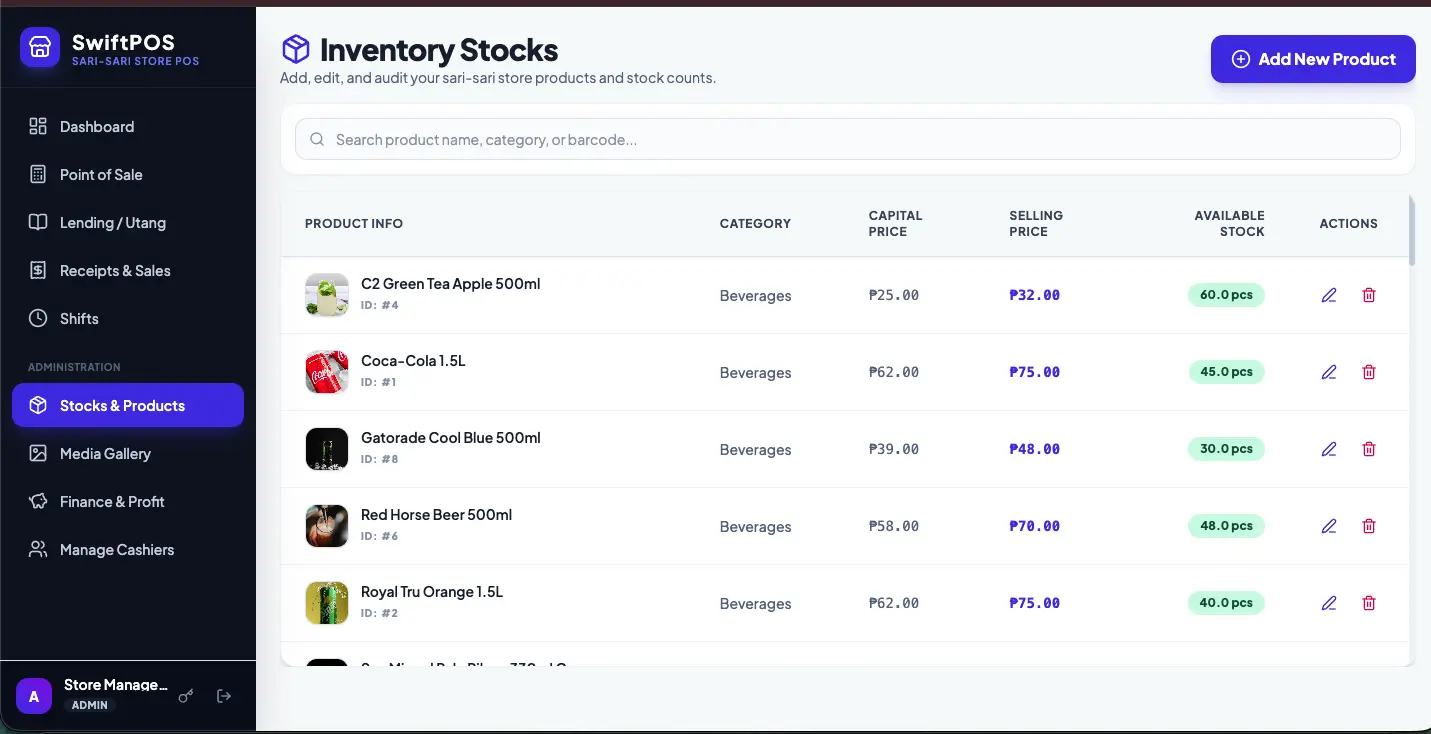Click the ₱70.00 selling price
The width and height of the screenshot is (1431, 734).
(1035, 526)
